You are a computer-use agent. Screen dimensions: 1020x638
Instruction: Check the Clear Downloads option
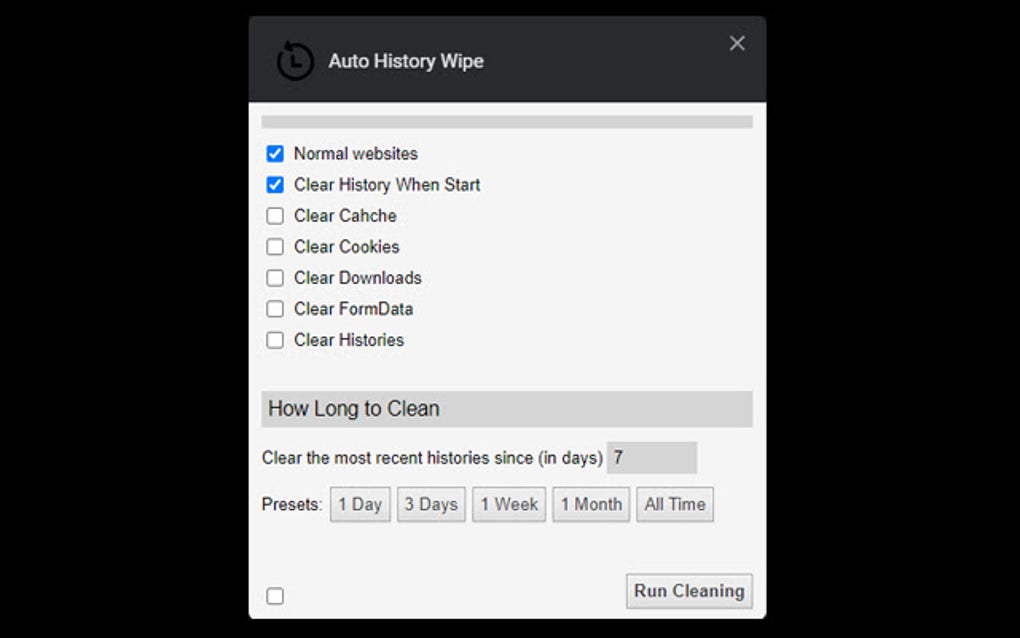pyautogui.click(x=275, y=277)
